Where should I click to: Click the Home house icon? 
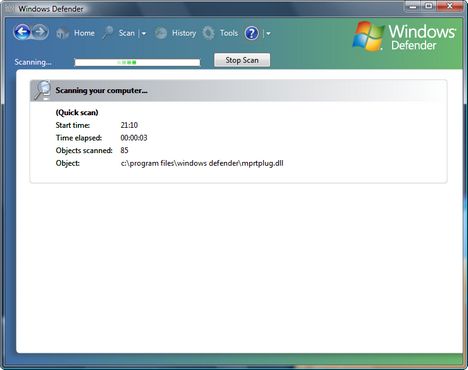pos(62,33)
